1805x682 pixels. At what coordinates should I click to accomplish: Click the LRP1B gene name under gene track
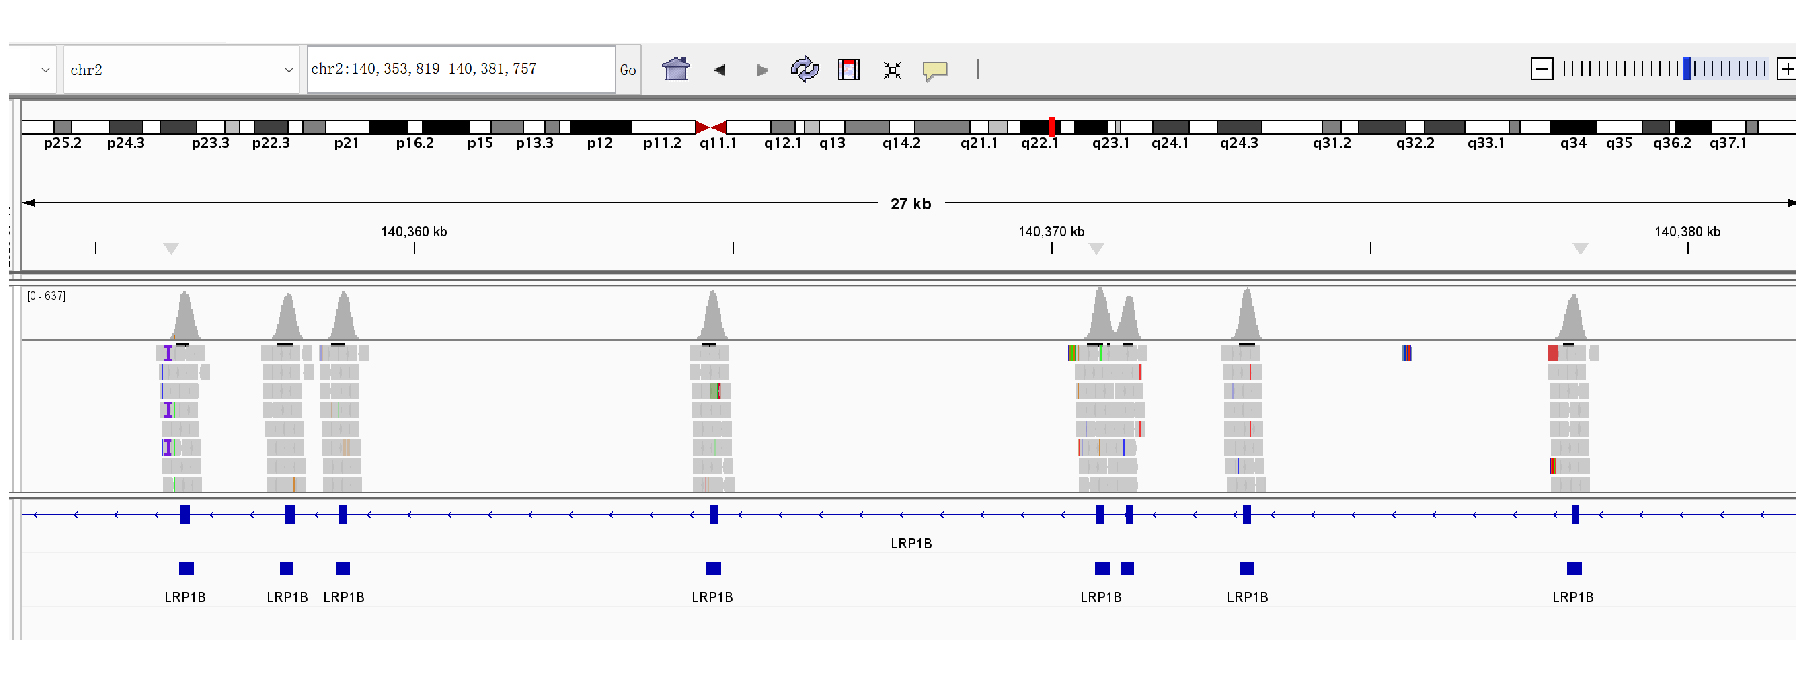click(x=911, y=543)
